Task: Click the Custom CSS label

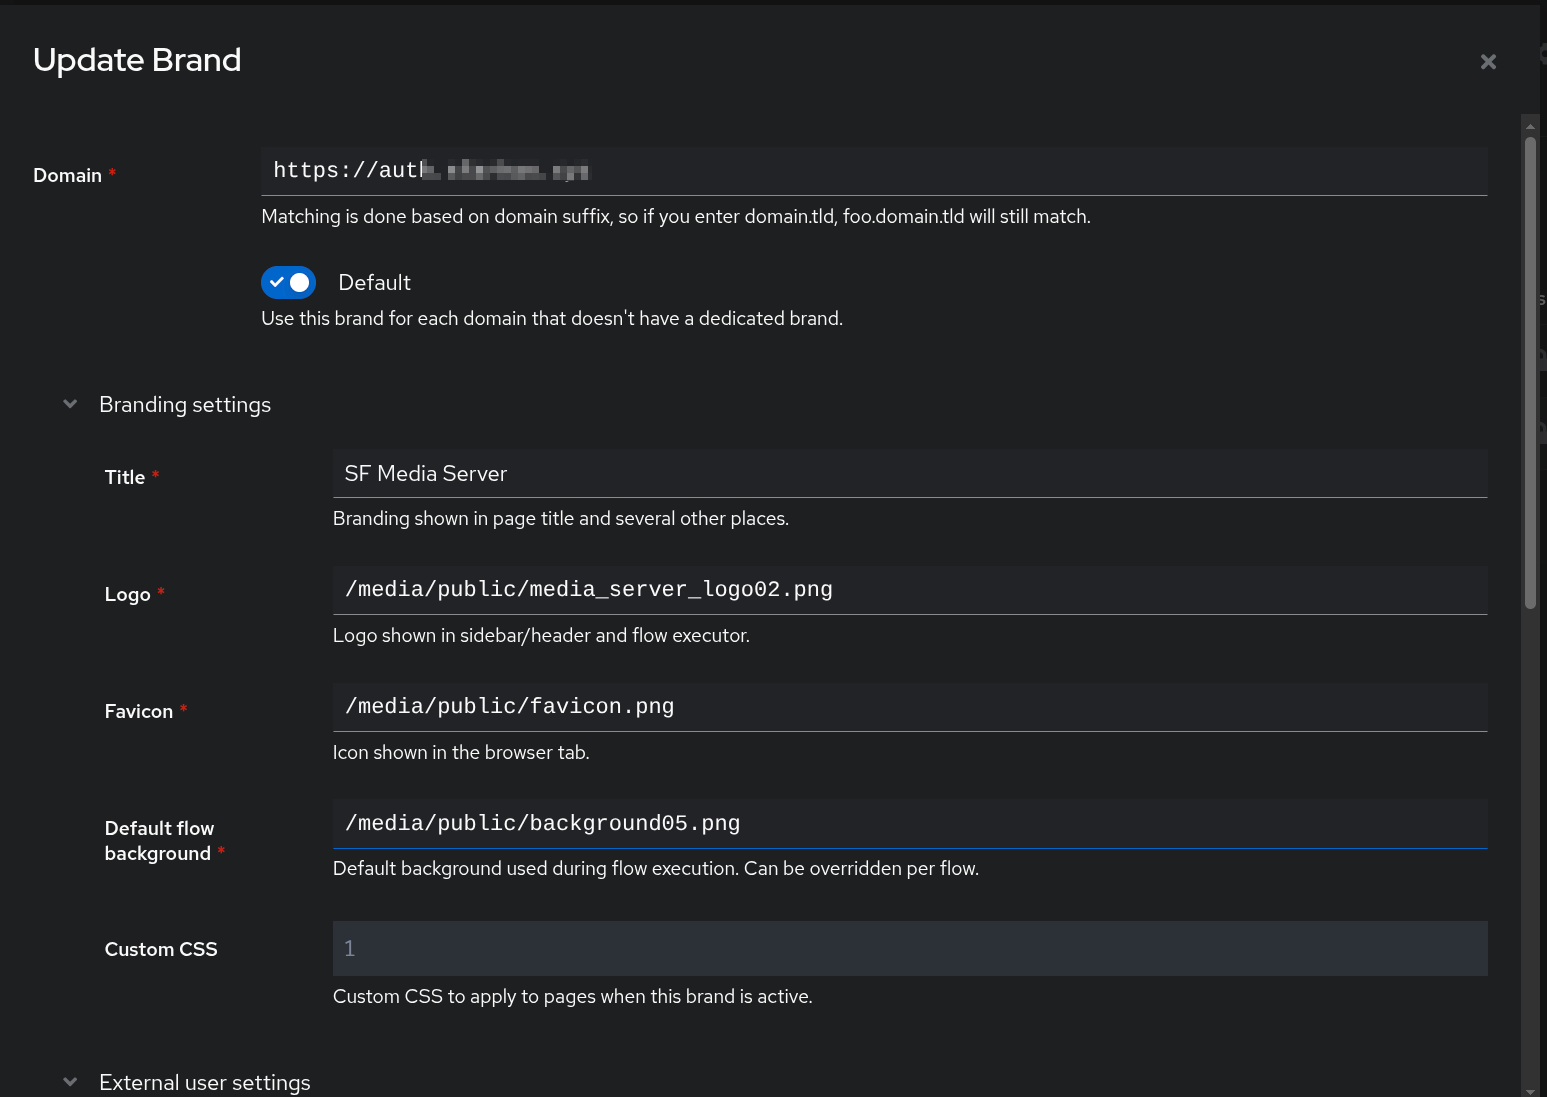Action: [161, 950]
